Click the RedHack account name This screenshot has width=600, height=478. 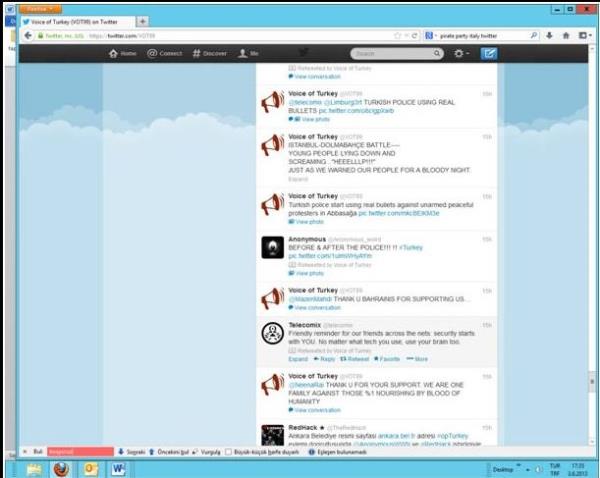[x=303, y=427]
